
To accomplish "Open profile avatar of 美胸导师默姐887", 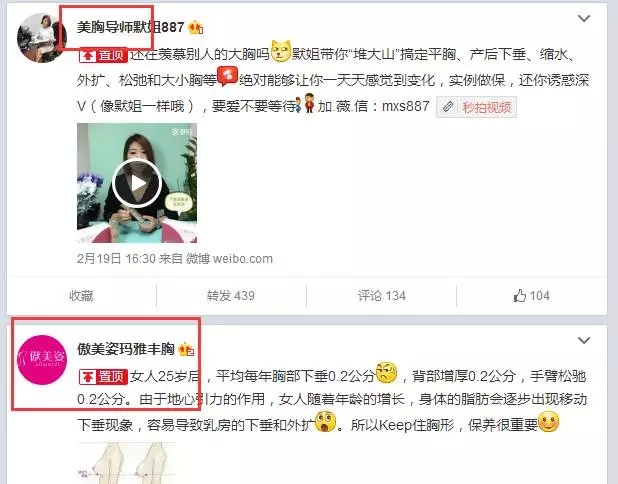I will (x=42, y=38).
